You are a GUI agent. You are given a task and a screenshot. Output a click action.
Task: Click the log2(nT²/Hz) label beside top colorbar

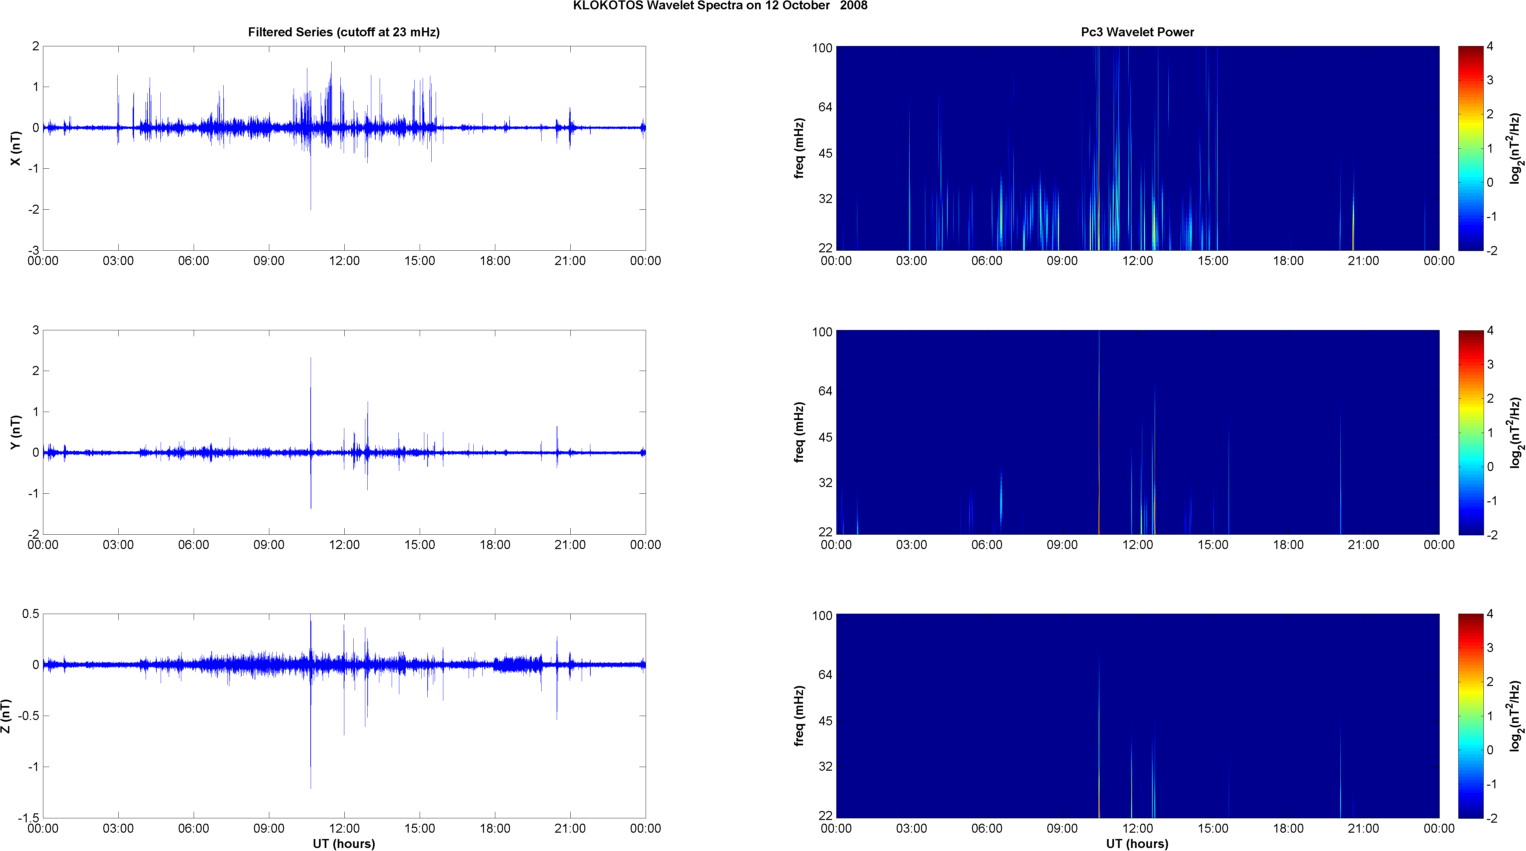(1516, 148)
